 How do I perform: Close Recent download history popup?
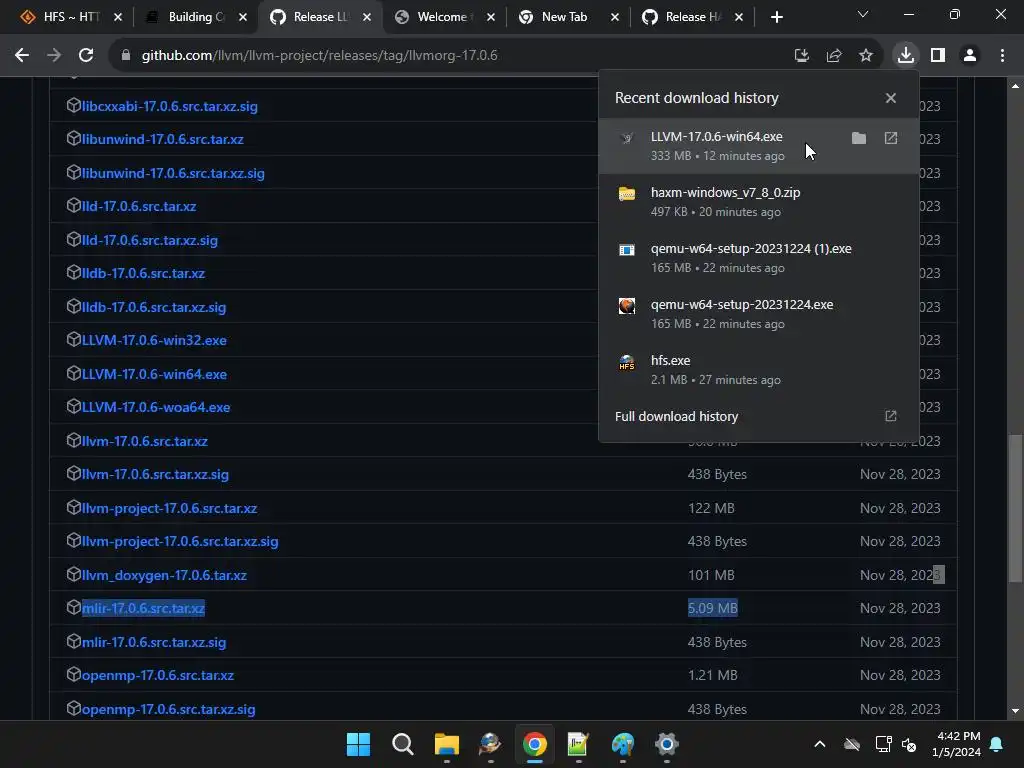coord(891,98)
